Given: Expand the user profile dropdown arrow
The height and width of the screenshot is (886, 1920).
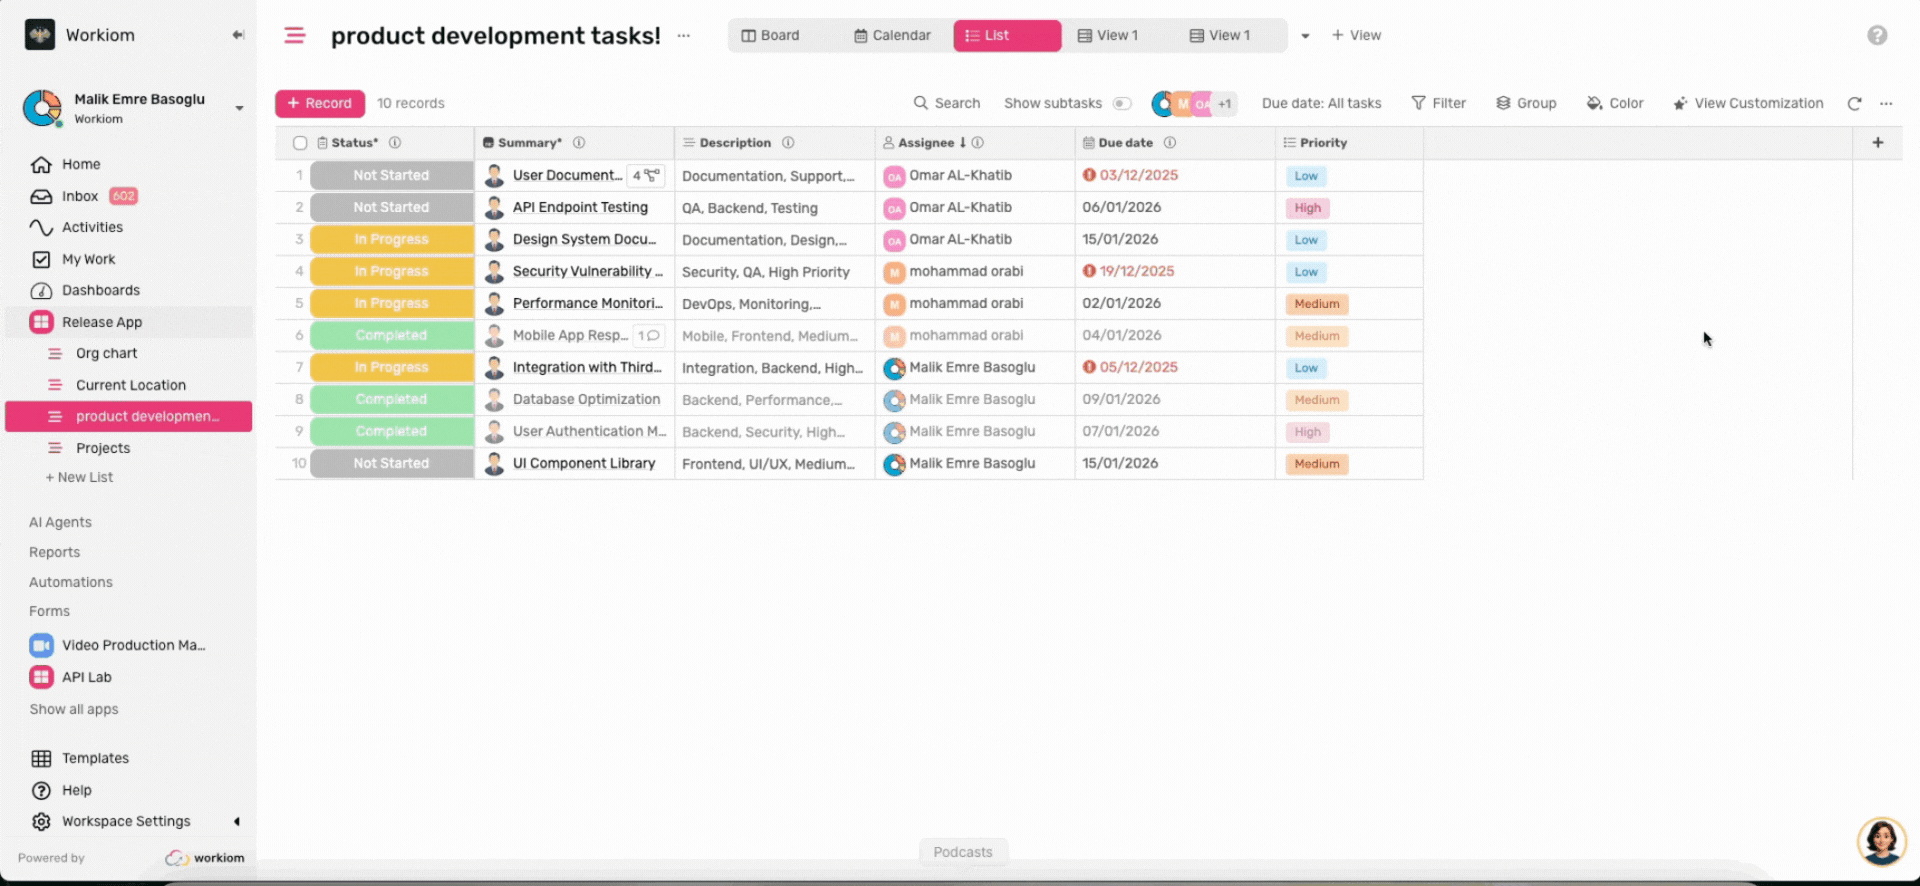Looking at the screenshot, I should click(239, 108).
